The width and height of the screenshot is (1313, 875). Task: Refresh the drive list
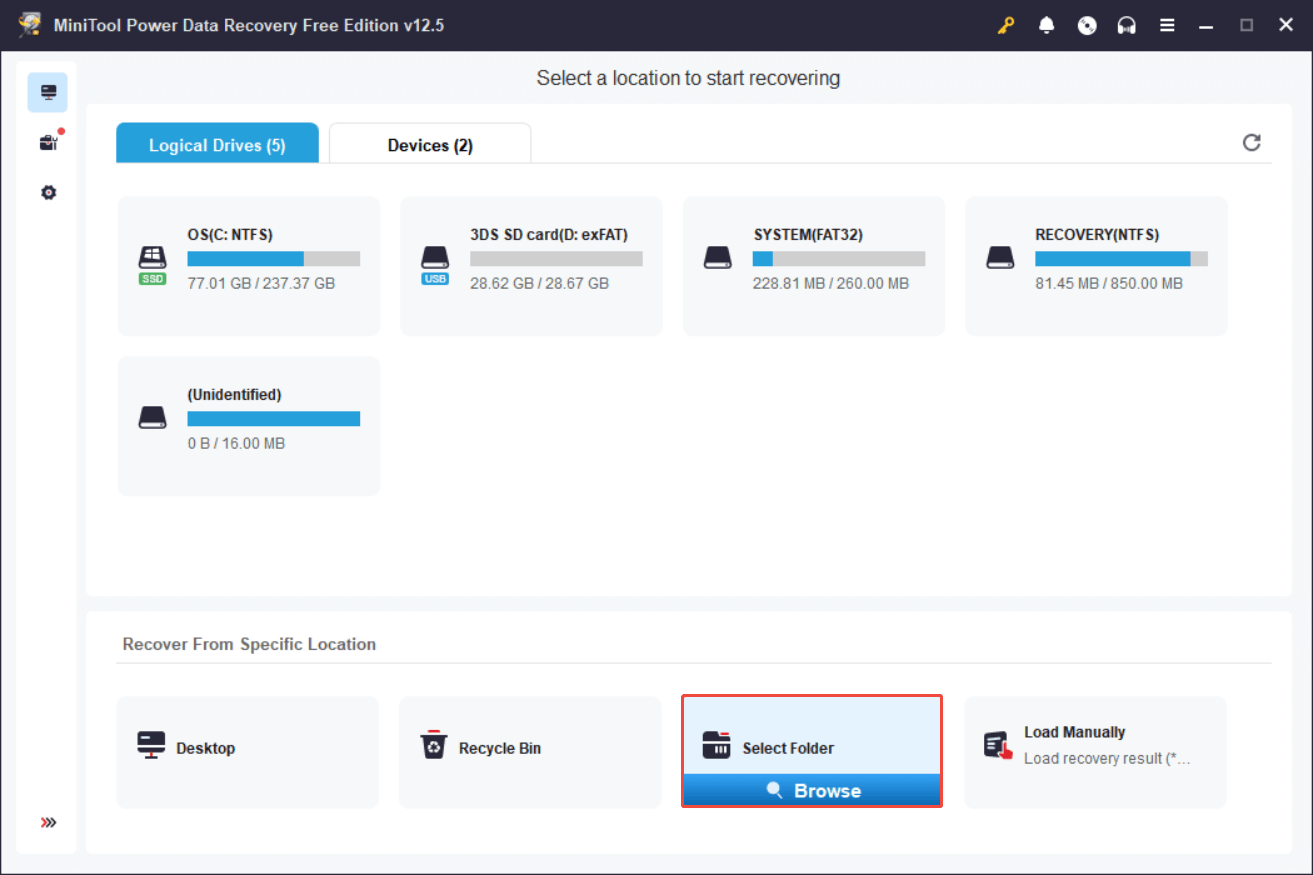[1251, 143]
